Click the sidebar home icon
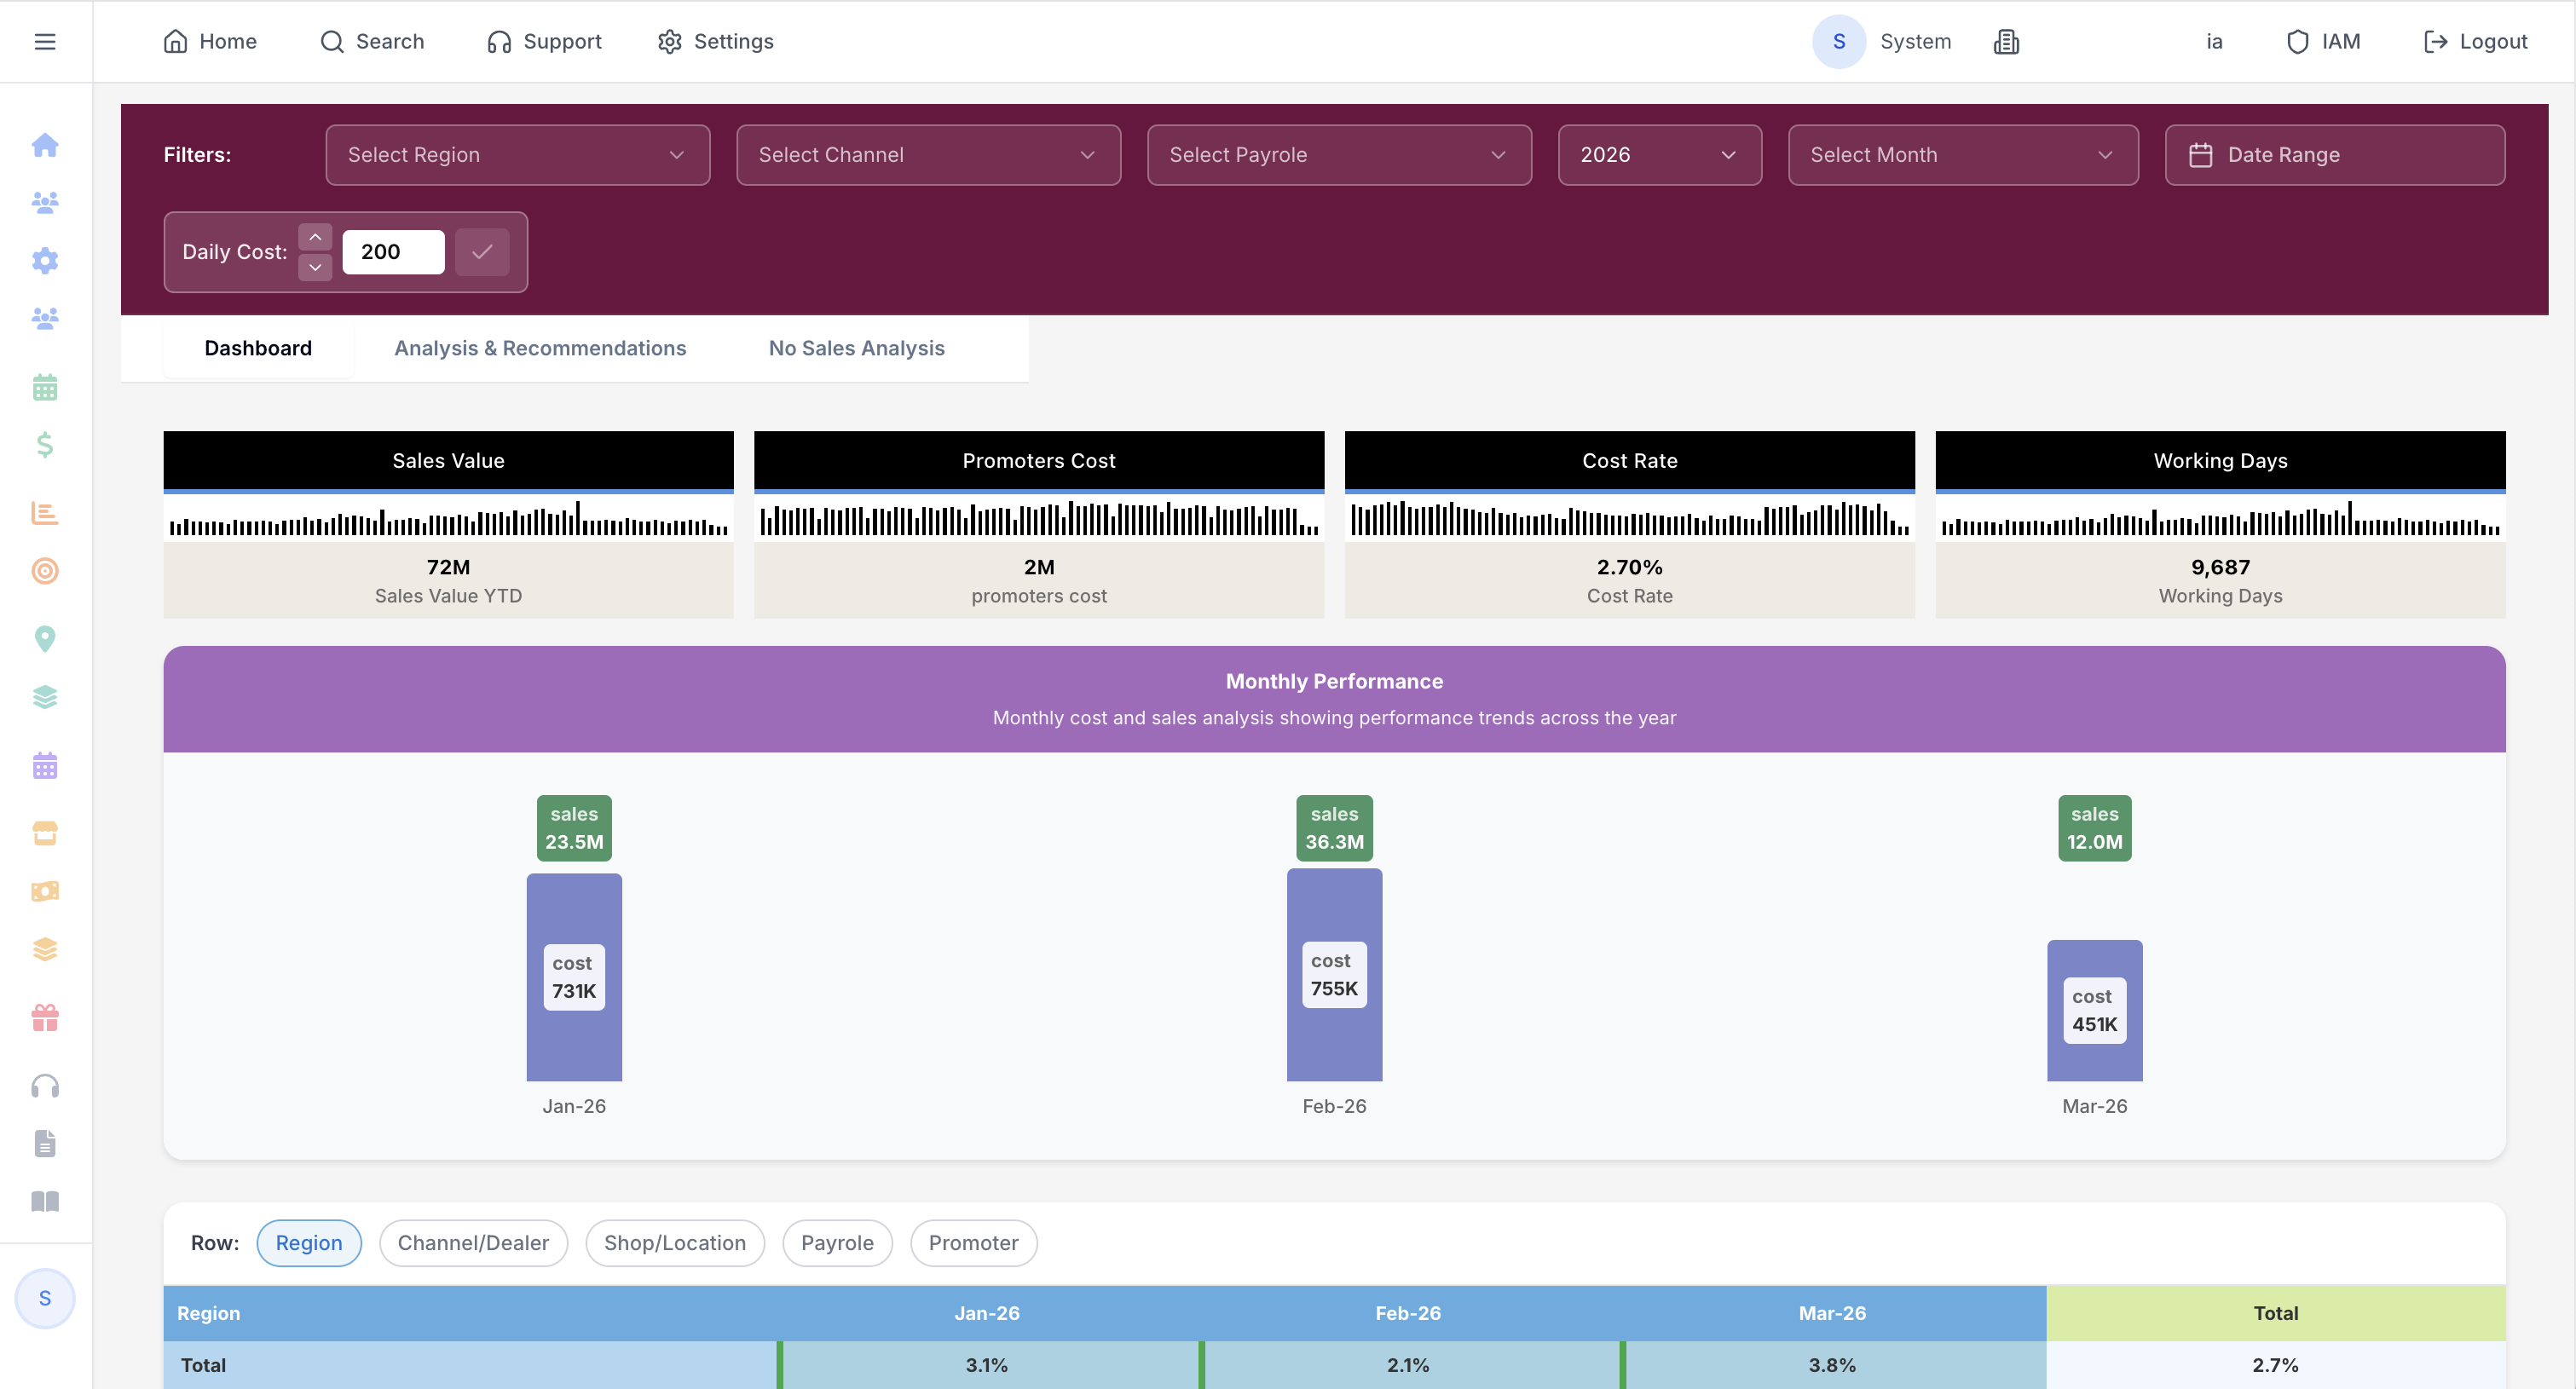Screen dimensions: 2576x1389 pos(45,145)
